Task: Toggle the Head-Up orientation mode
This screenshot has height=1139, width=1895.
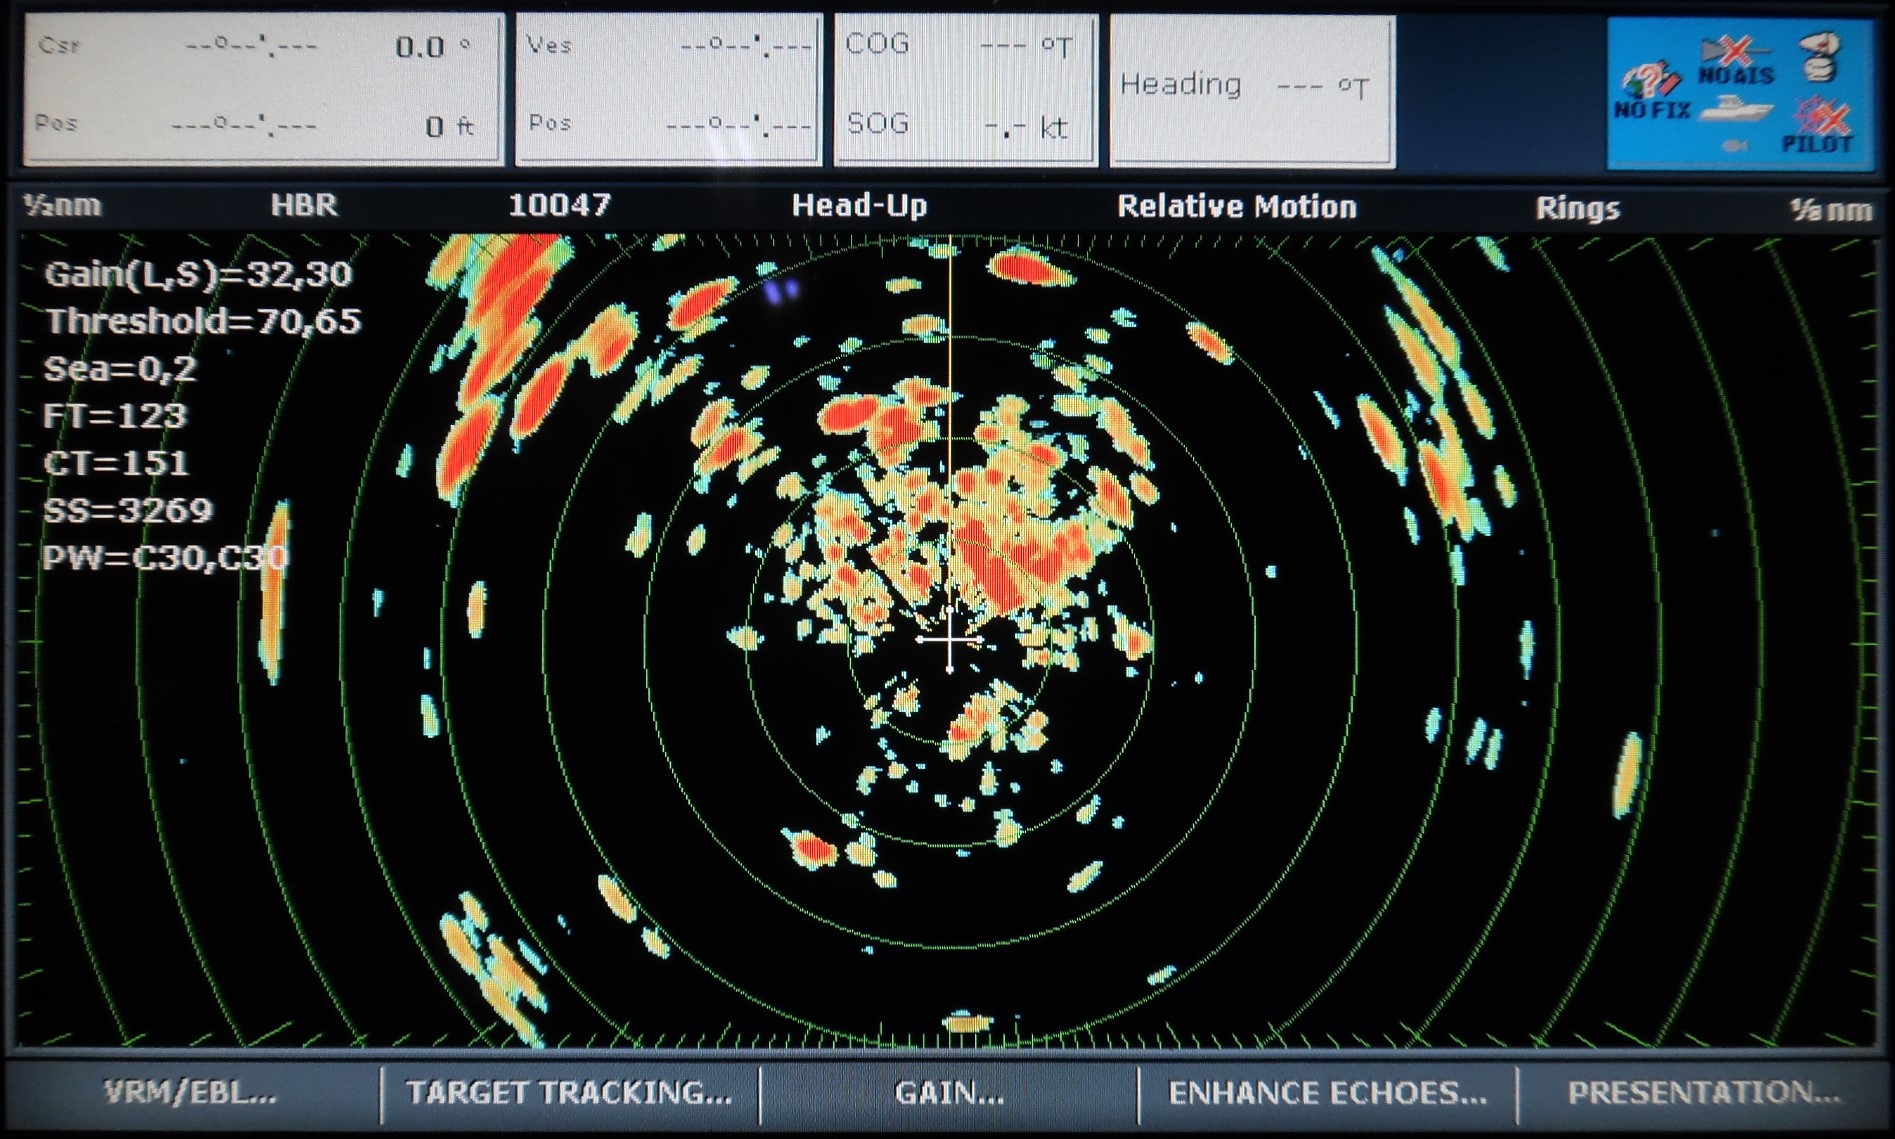Action: click(859, 206)
